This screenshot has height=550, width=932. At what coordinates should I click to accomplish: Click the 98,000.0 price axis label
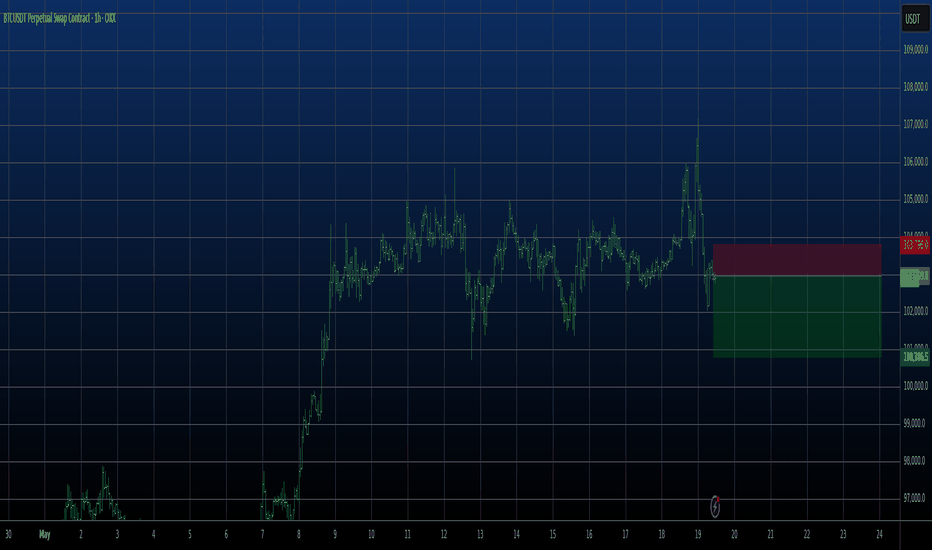(x=915, y=461)
